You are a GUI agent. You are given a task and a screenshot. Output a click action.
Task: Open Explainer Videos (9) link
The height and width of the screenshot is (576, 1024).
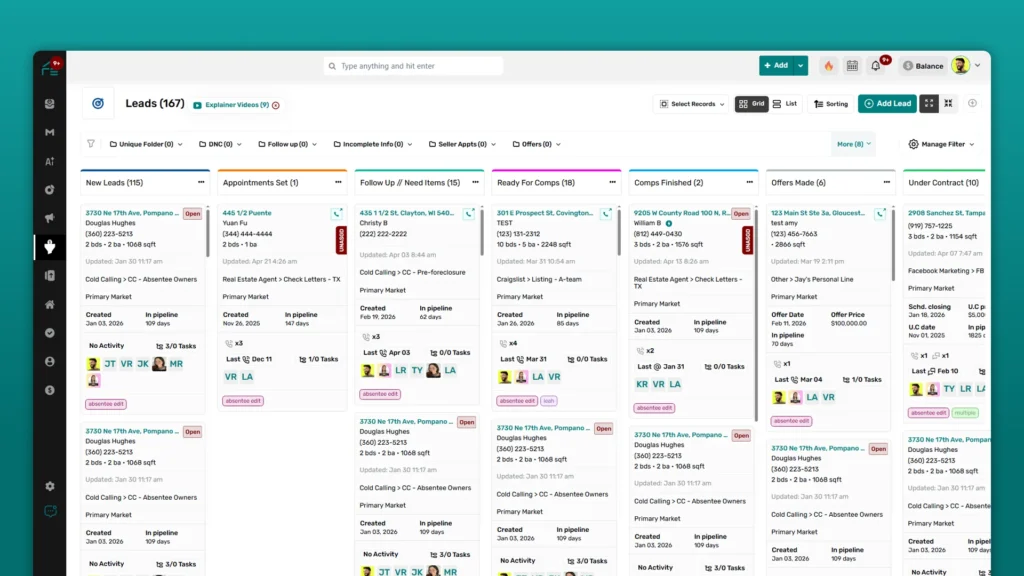tap(236, 104)
